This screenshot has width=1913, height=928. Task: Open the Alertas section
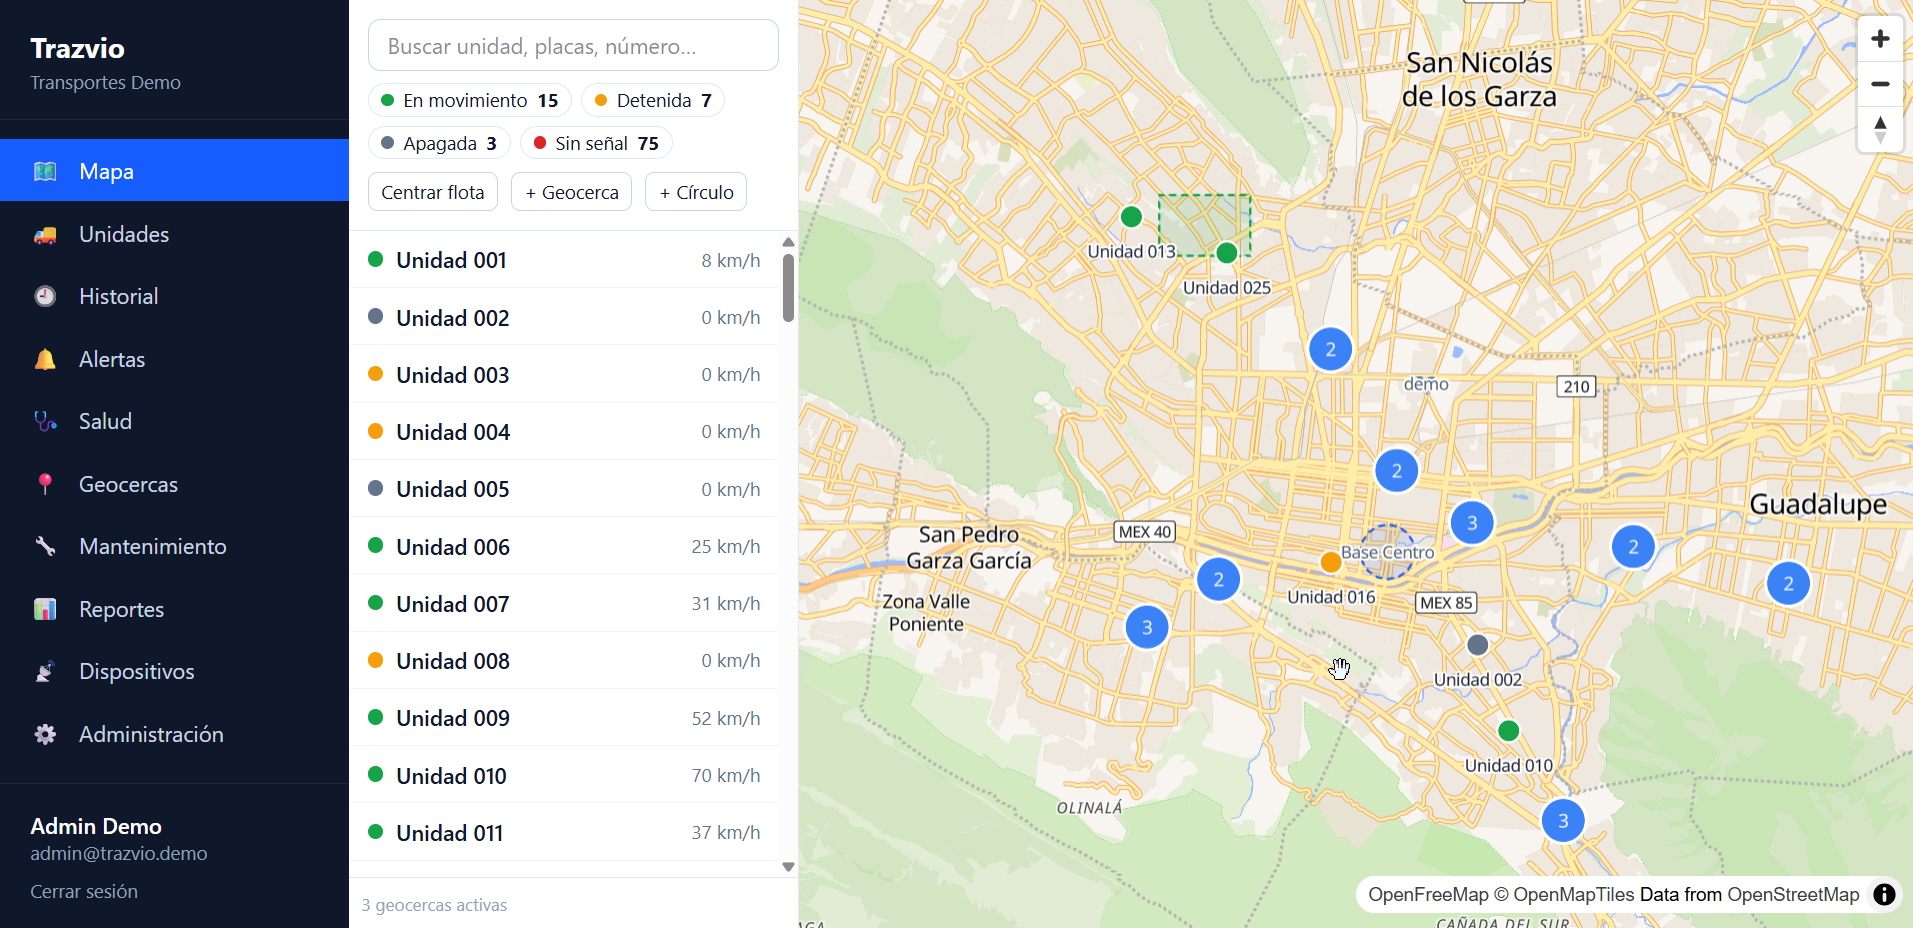(174, 359)
